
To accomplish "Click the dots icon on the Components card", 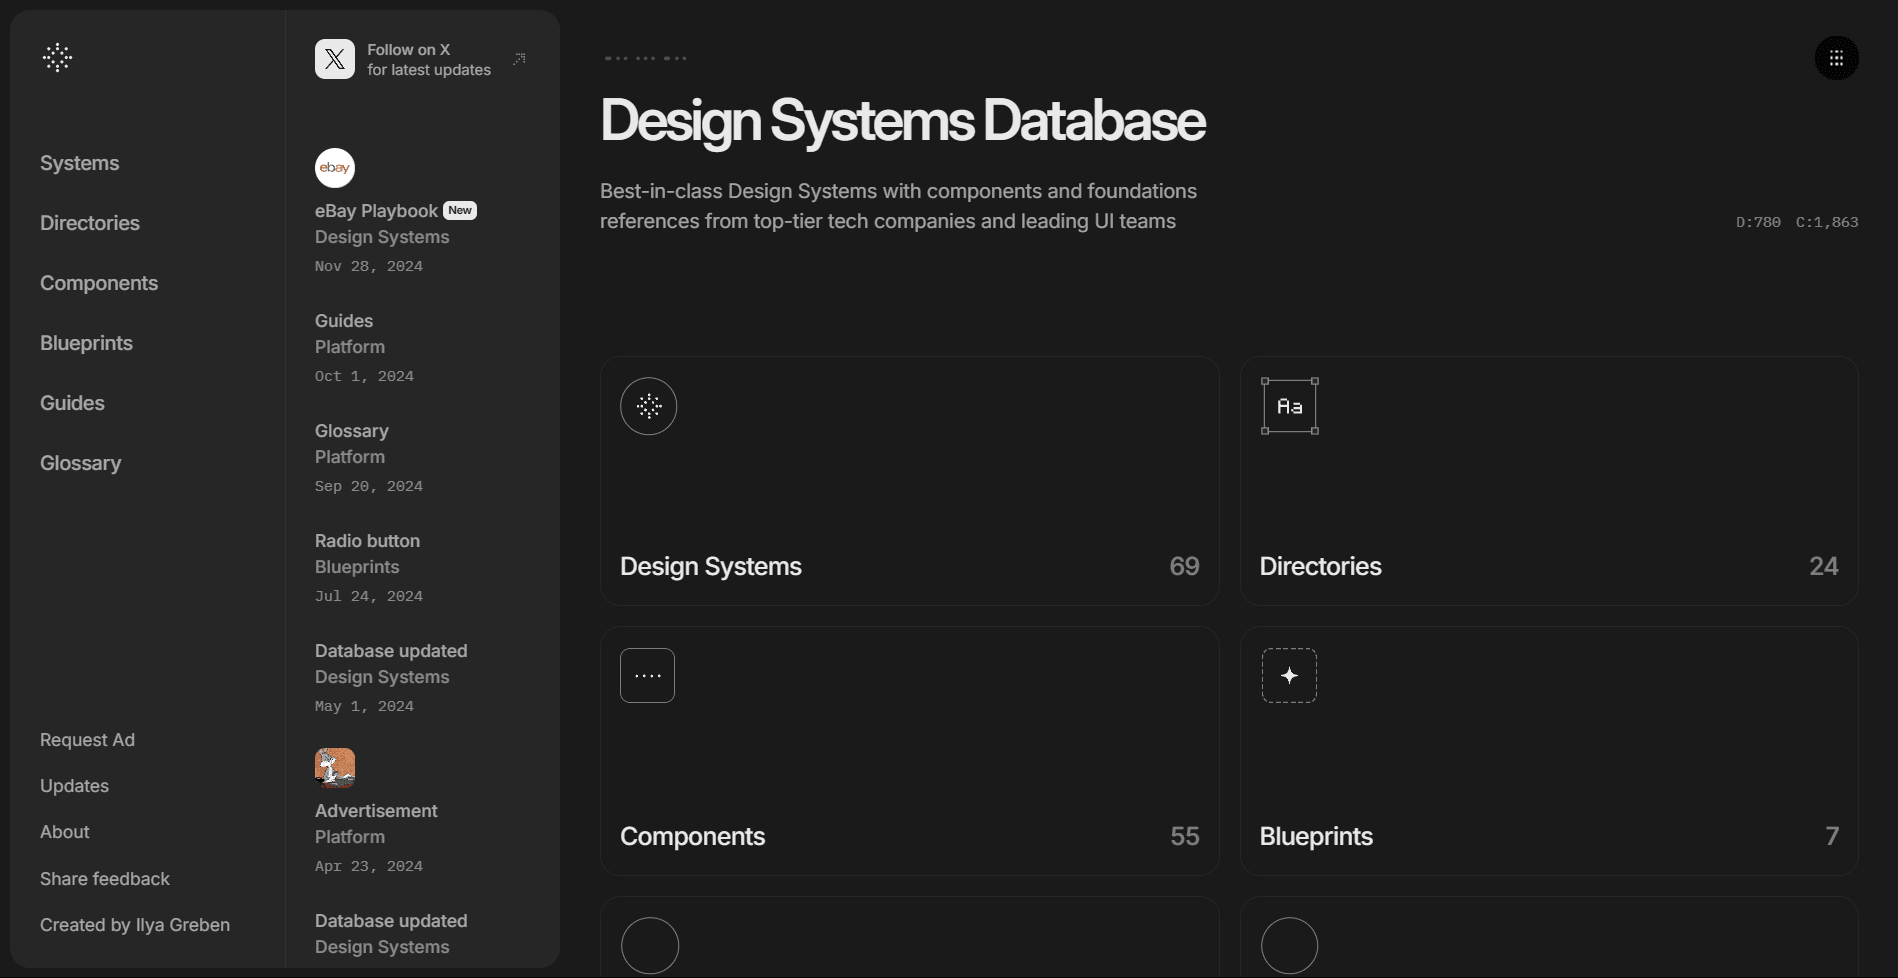I will tap(647, 675).
